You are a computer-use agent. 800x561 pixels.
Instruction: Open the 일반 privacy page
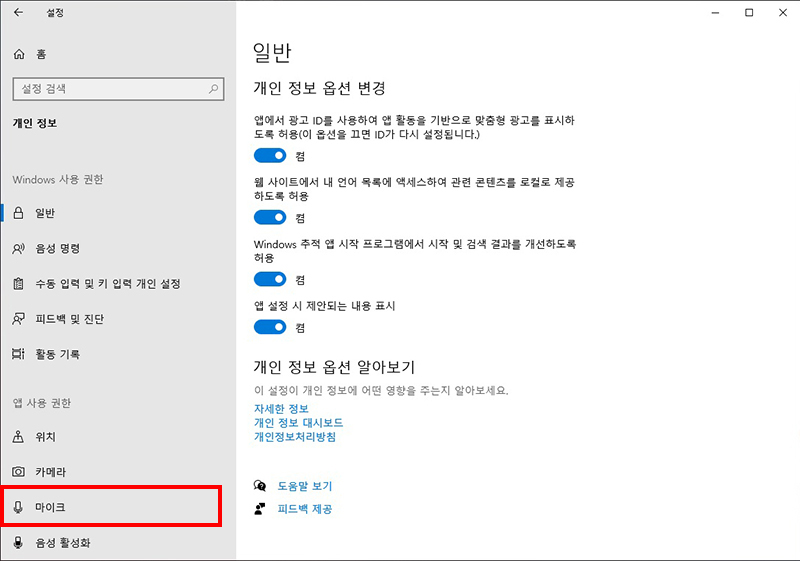point(118,213)
